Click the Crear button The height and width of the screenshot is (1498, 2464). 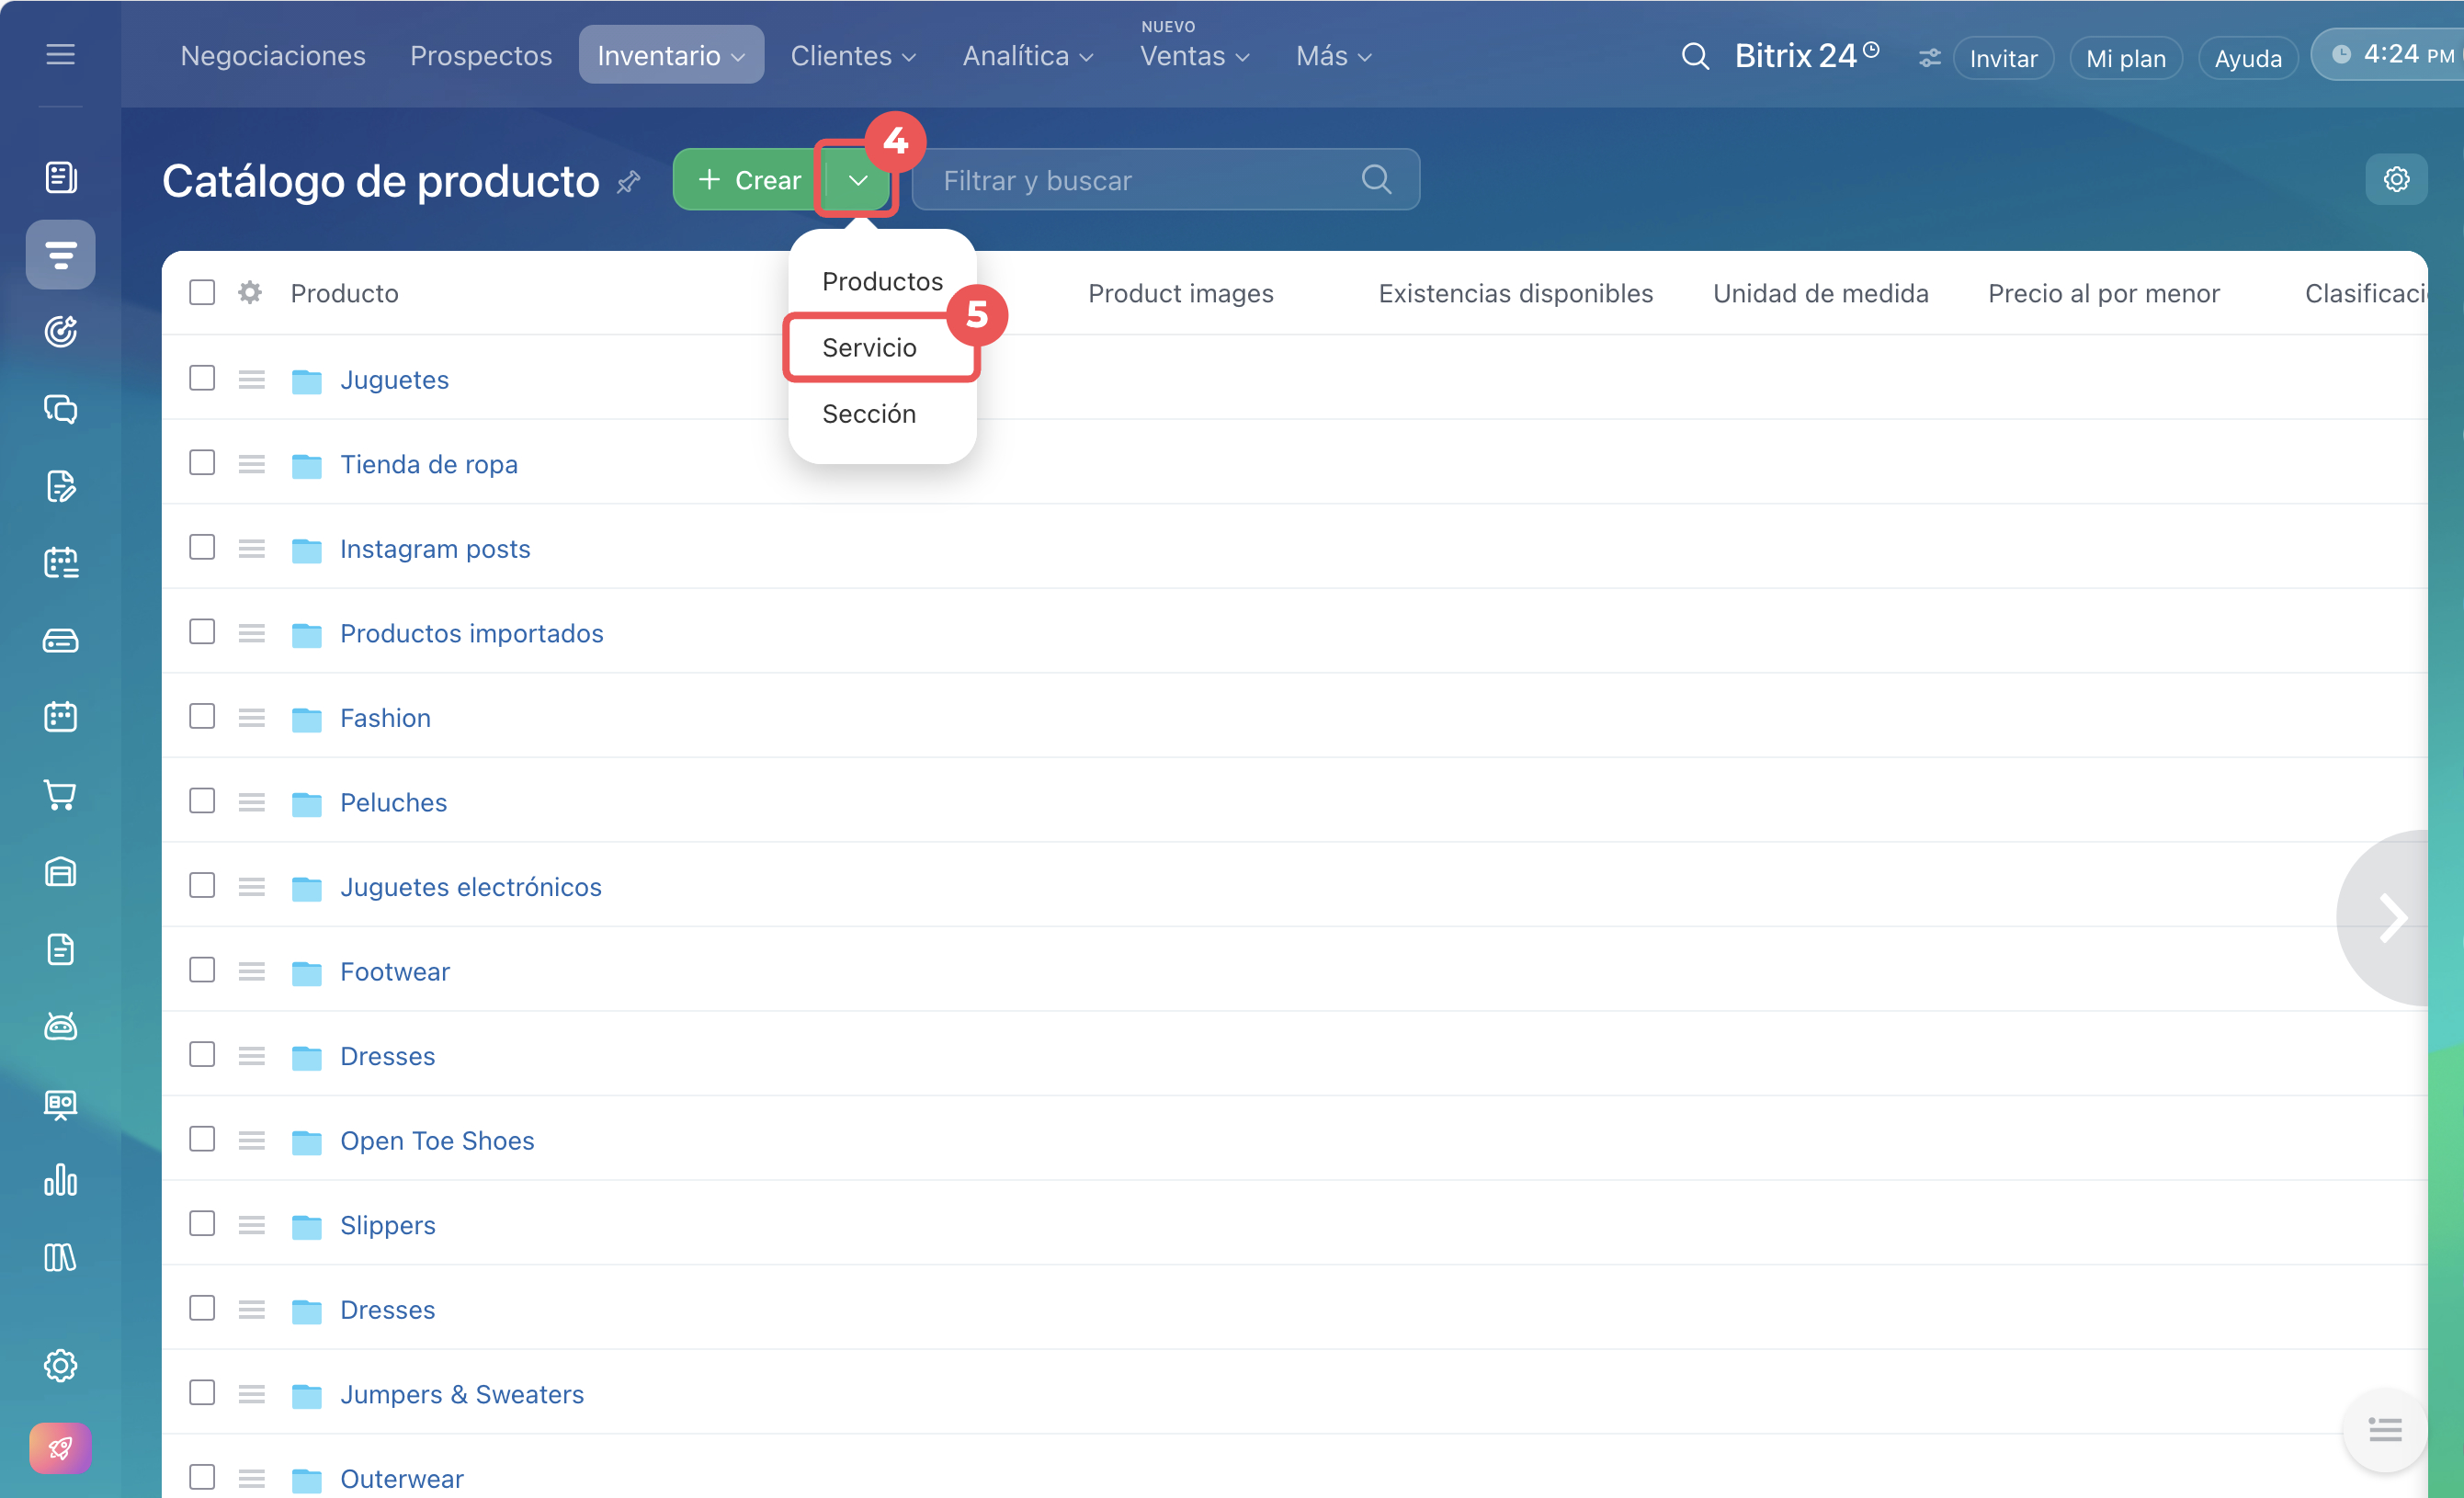coord(750,180)
